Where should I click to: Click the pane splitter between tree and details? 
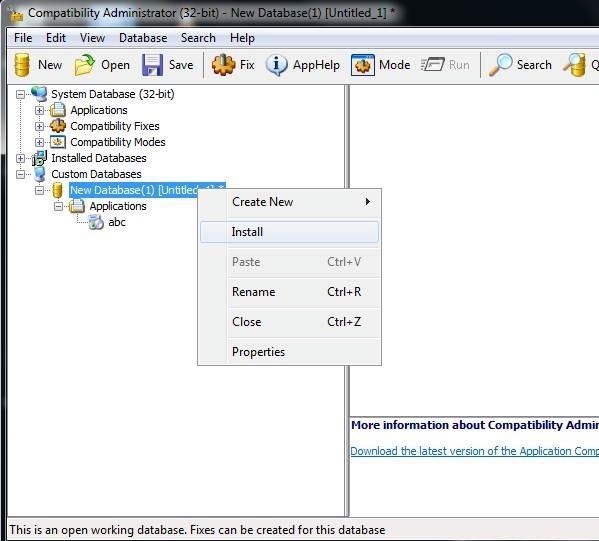click(347, 301)
